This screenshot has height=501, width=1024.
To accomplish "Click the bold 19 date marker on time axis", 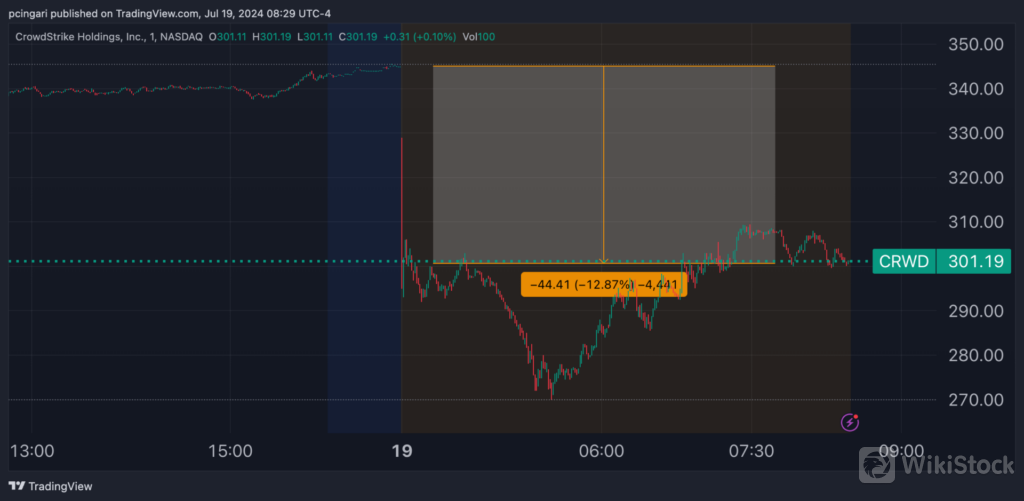I will (x=401, y=451).
